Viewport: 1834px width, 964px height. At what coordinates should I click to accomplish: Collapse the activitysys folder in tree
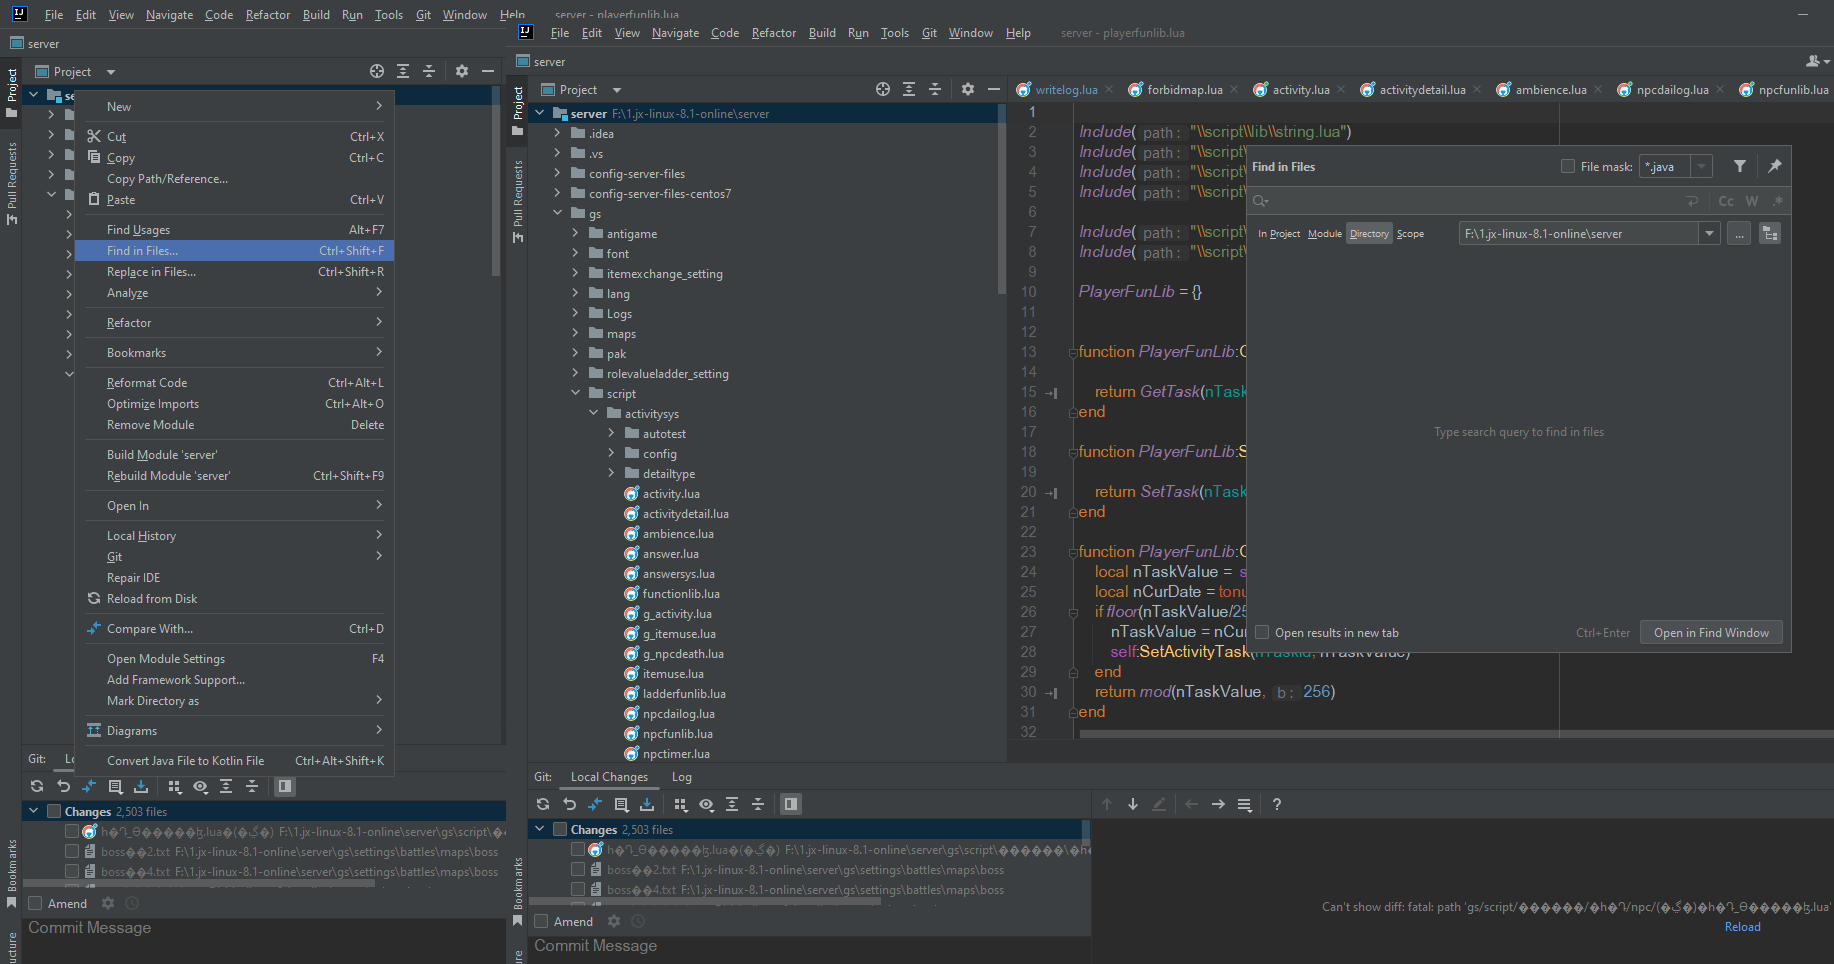594,414
